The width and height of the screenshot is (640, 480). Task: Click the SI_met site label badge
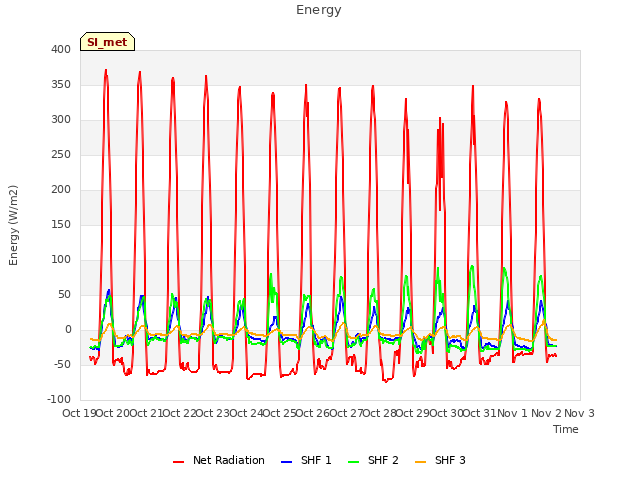(107, 42)
